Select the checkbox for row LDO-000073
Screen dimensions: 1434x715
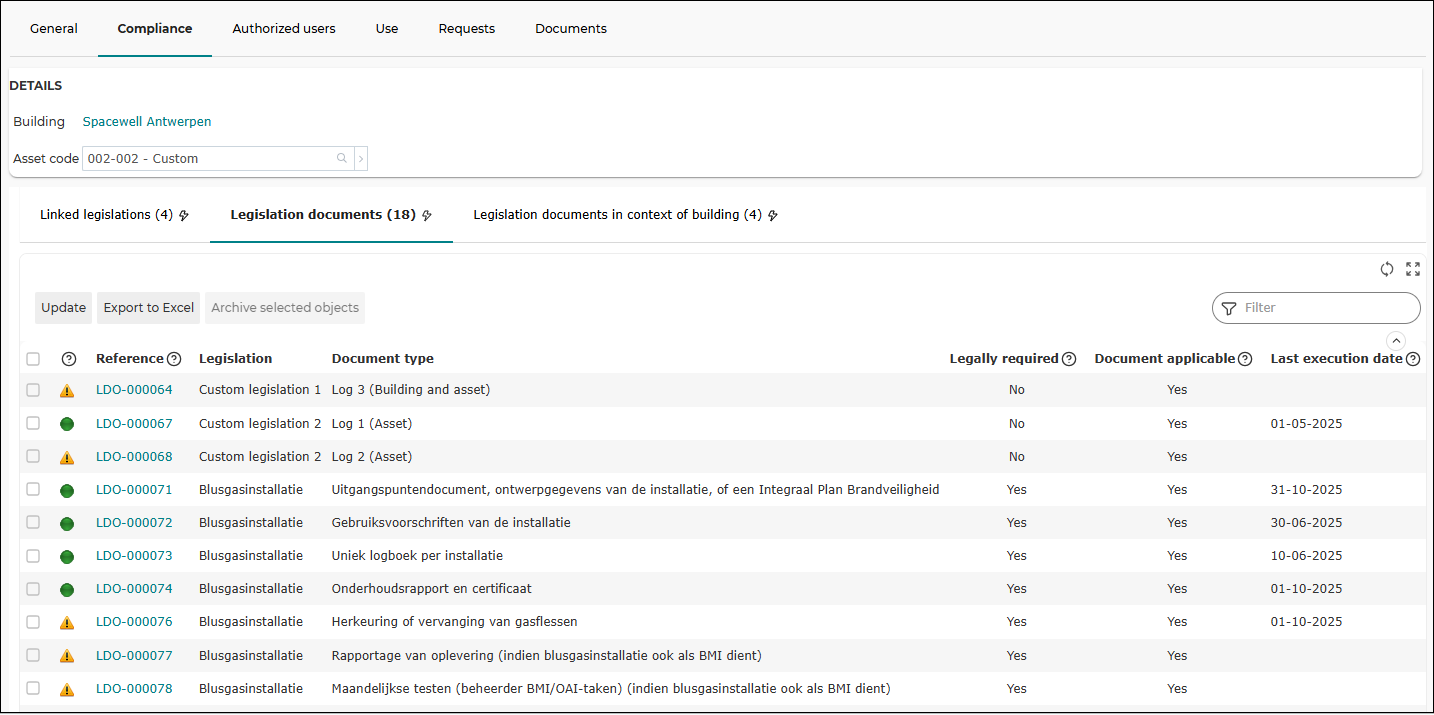33,555
